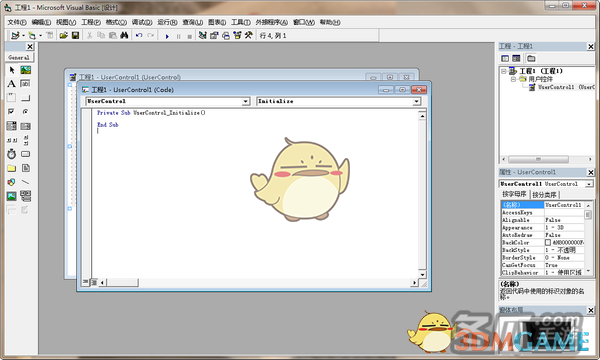Image resolution: width=600 pixels, height=360 pixels.
Task: Open the Object Browser toolbar icon
Action: (237, 36)
